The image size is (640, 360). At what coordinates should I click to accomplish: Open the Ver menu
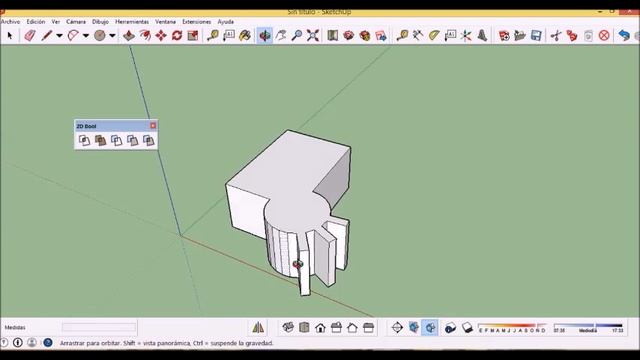(56, 22)
